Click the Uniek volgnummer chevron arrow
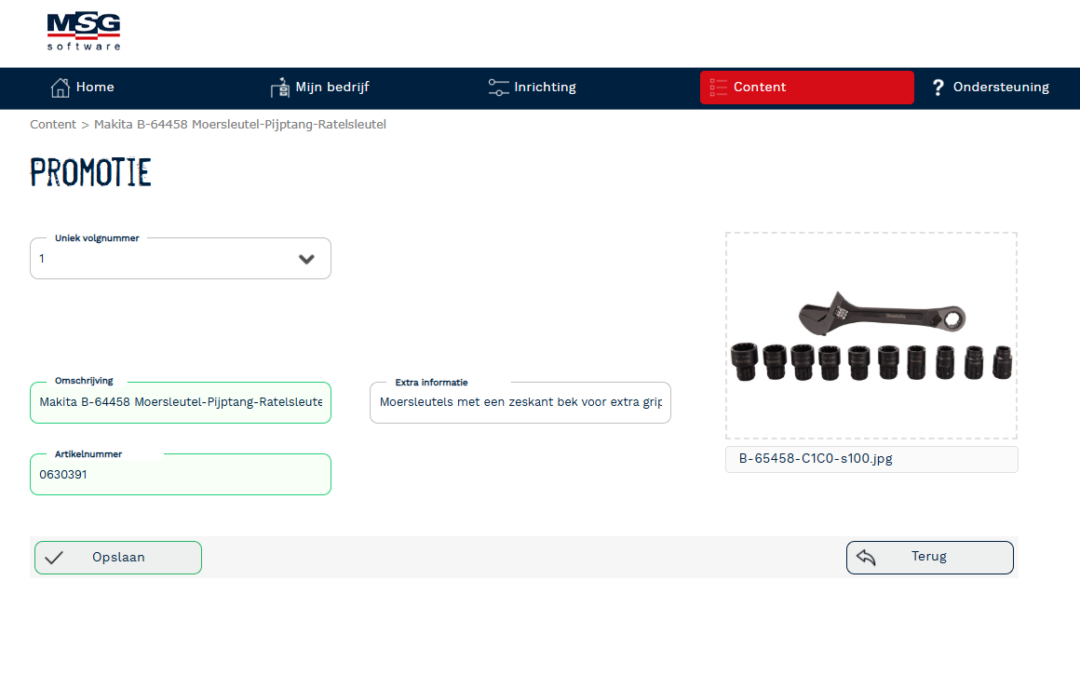Screen dimensions: 1080x675 pyautogui.click(x=307, y=259)
